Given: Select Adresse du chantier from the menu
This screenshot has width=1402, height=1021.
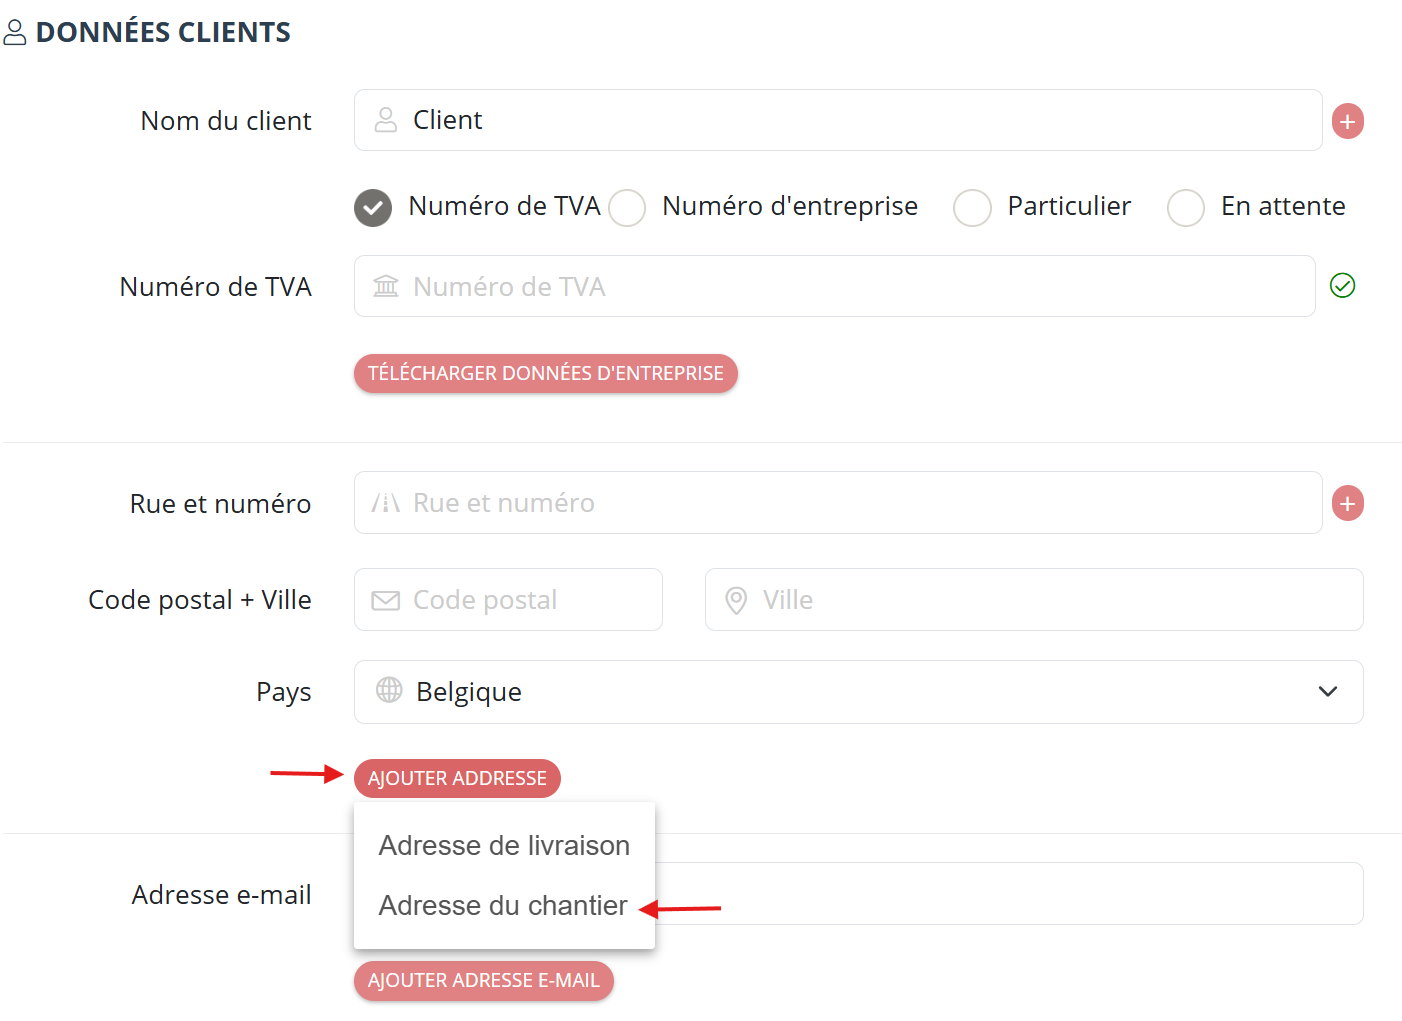Looking at the screenshot, I should (504, 905).
